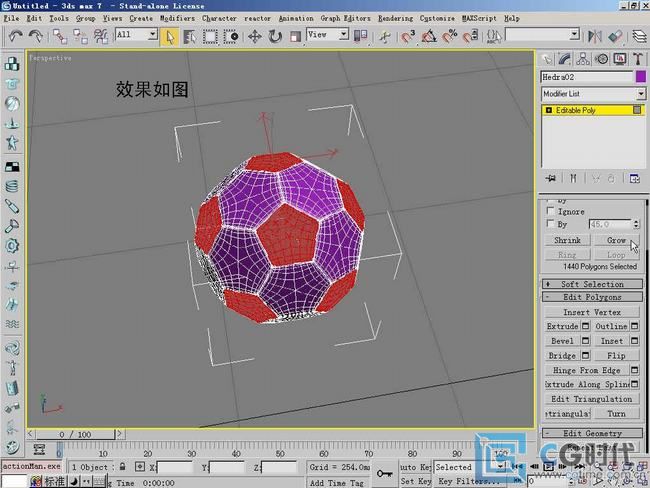The height and width of the screenshot is (488, 650).
Task: Select the Unlink Selection tool
Action: pos(80,36)
